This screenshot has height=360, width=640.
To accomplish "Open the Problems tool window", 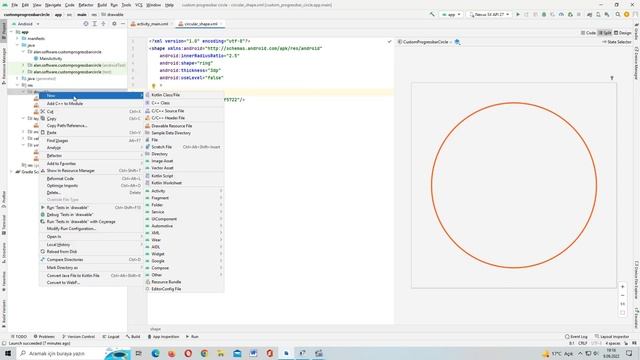I will click(x=44, y=337).
